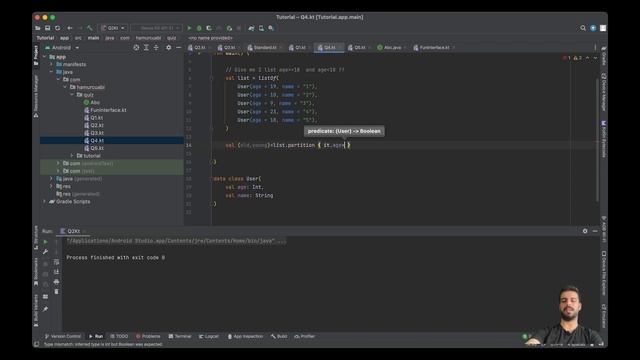Image resolution: width=640 pixels, height=360 pixels.
Task: Click the pin tab icon in Run panel
Action: click(45, 309)
